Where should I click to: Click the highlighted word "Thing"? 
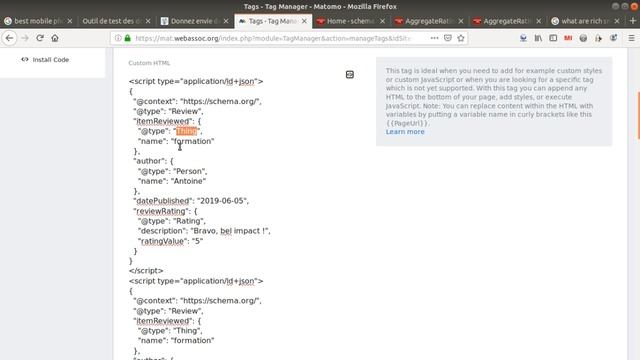click(187, 131)
